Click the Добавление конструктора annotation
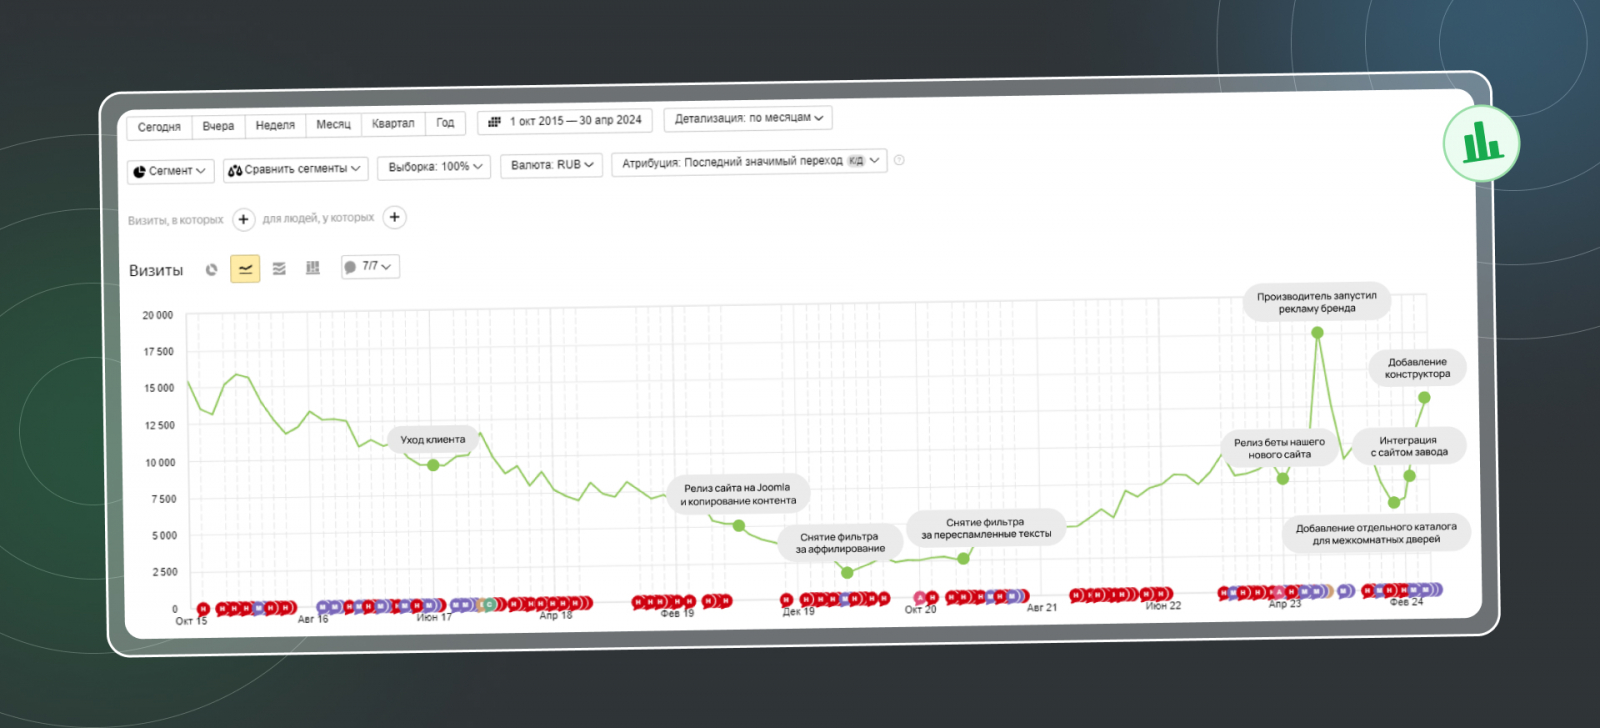 [1417, 368]
